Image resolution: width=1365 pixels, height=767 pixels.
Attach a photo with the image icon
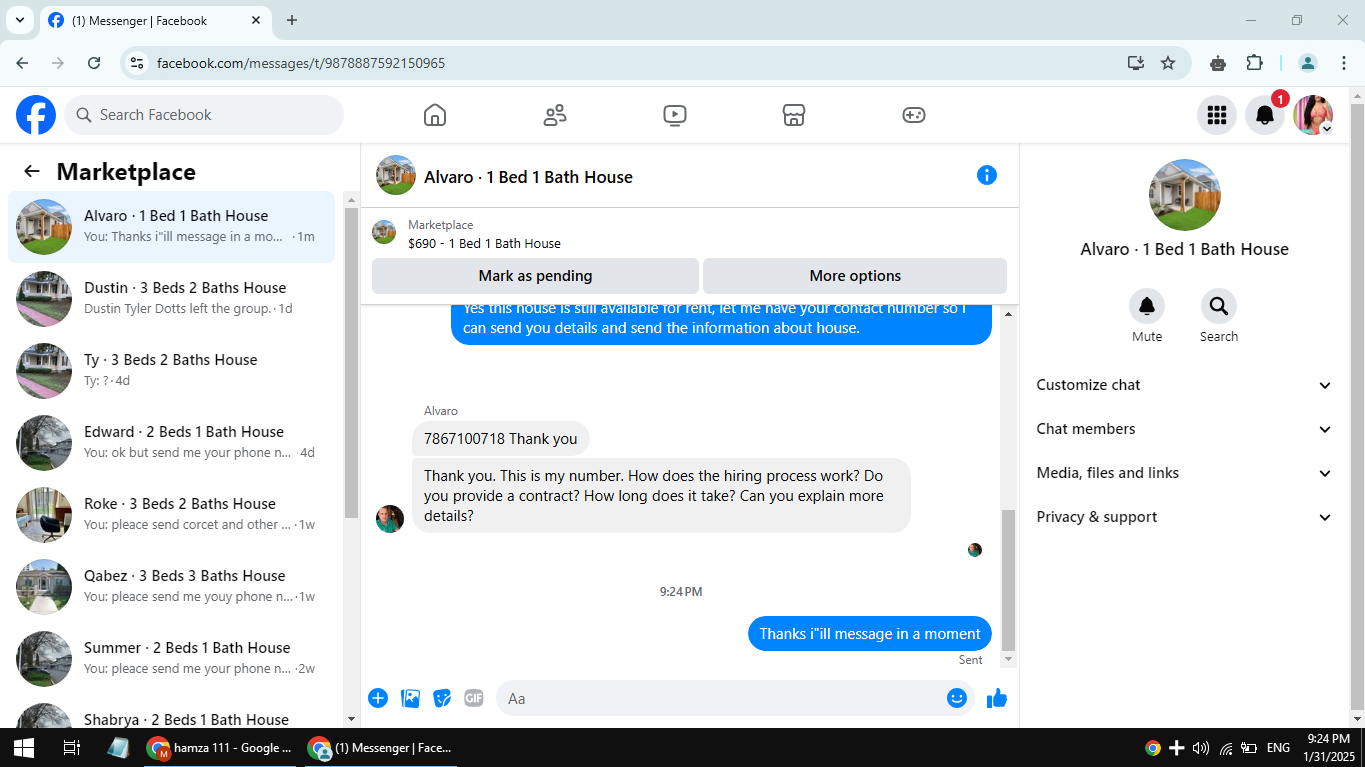[410, 698]
